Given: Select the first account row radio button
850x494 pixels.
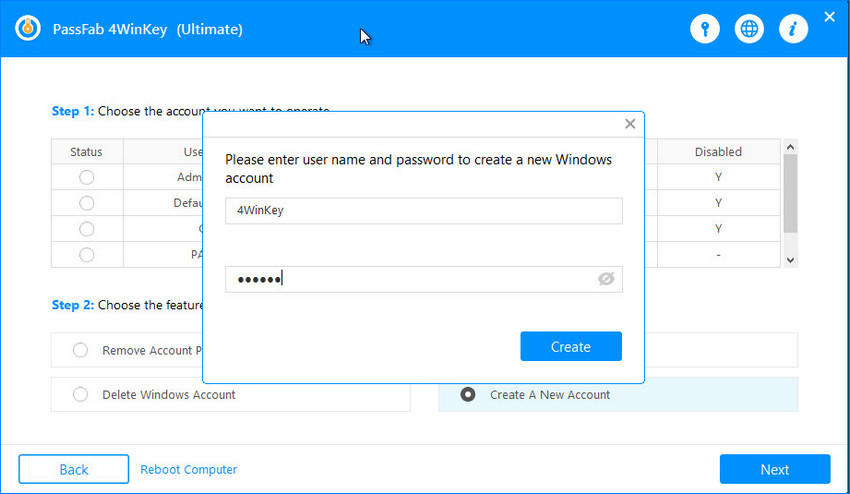Looking at the screenshot, I should pyautogui.click(x=87, y=177).
